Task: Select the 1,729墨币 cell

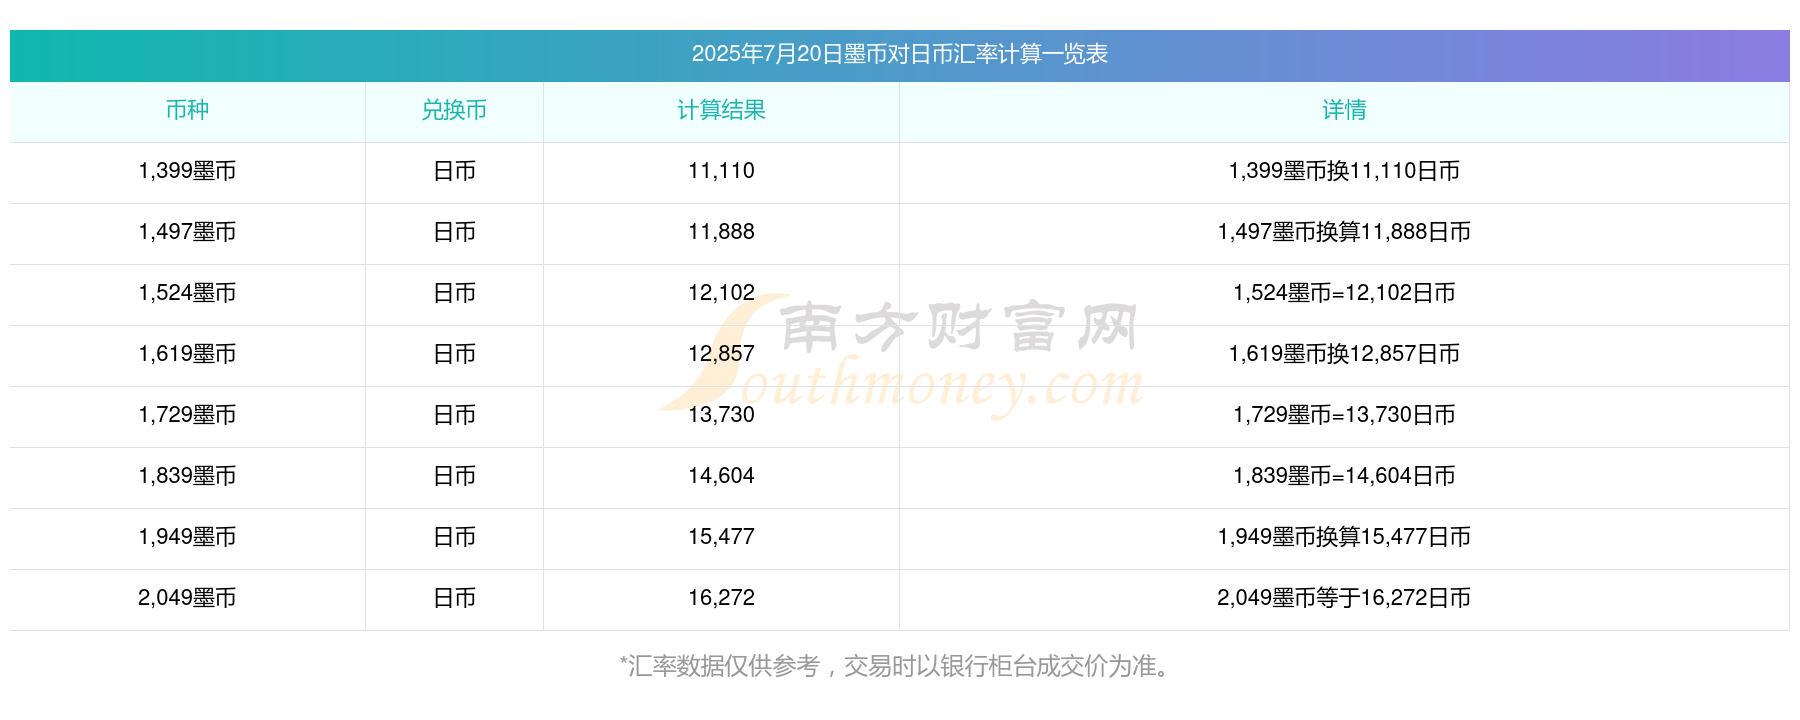Action: click(x=187, y=415)
